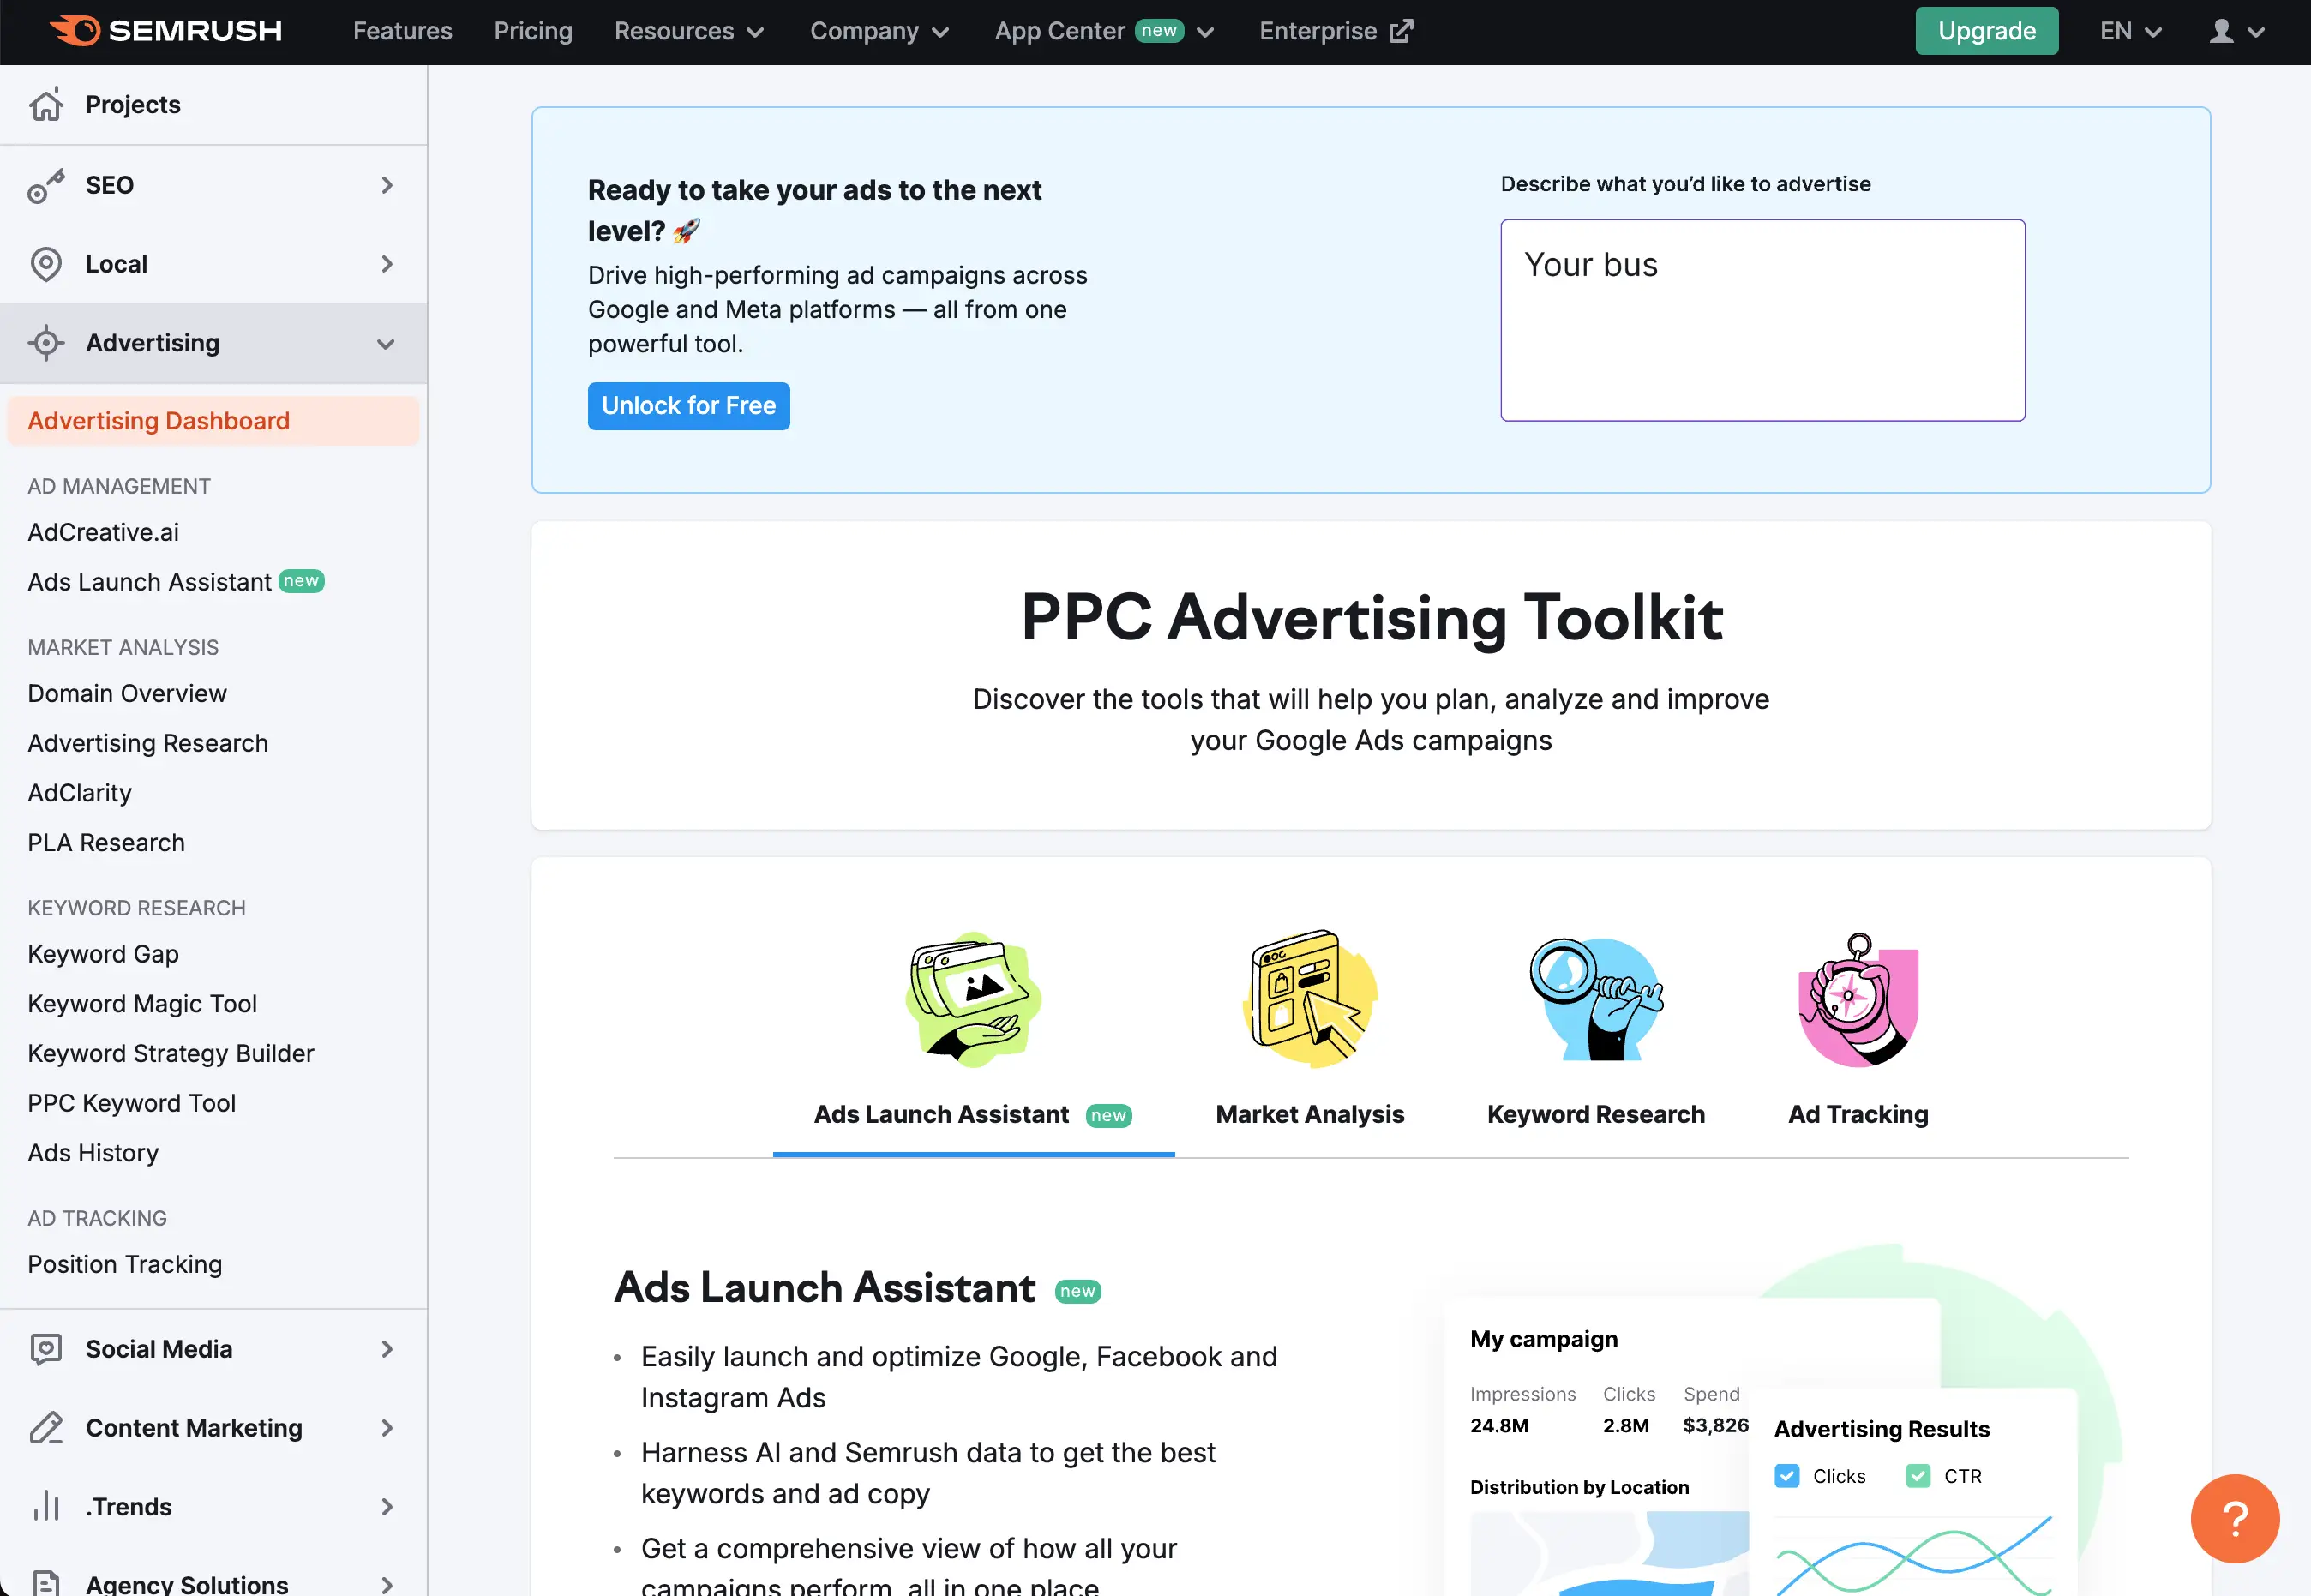Screen dimensions: 2311x1596
Task: Click the Local map pin icon
Action: click(x=46, y=264)
